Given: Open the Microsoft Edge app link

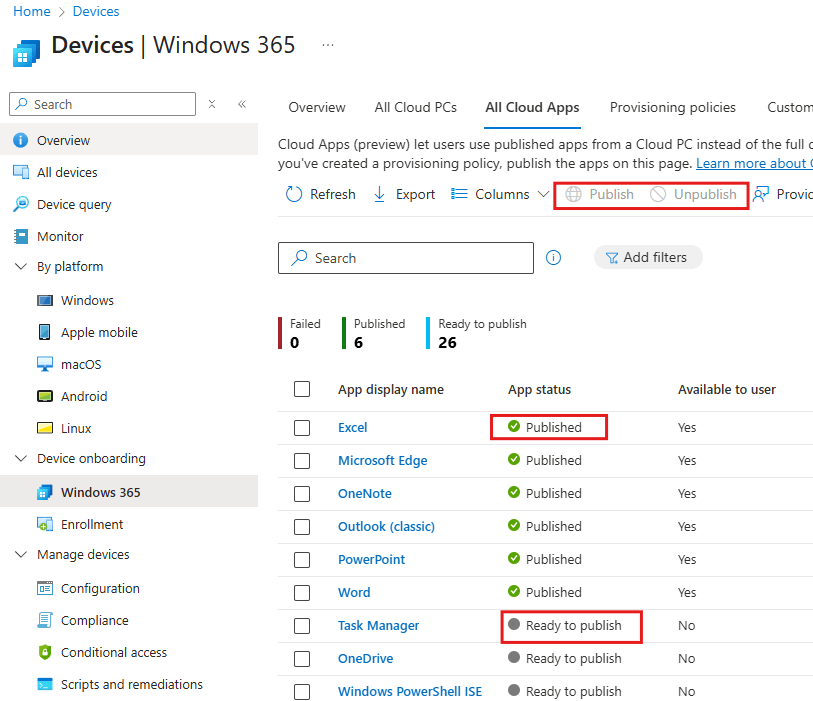Looking at the screenshot, I should click(x=382, y=461).
